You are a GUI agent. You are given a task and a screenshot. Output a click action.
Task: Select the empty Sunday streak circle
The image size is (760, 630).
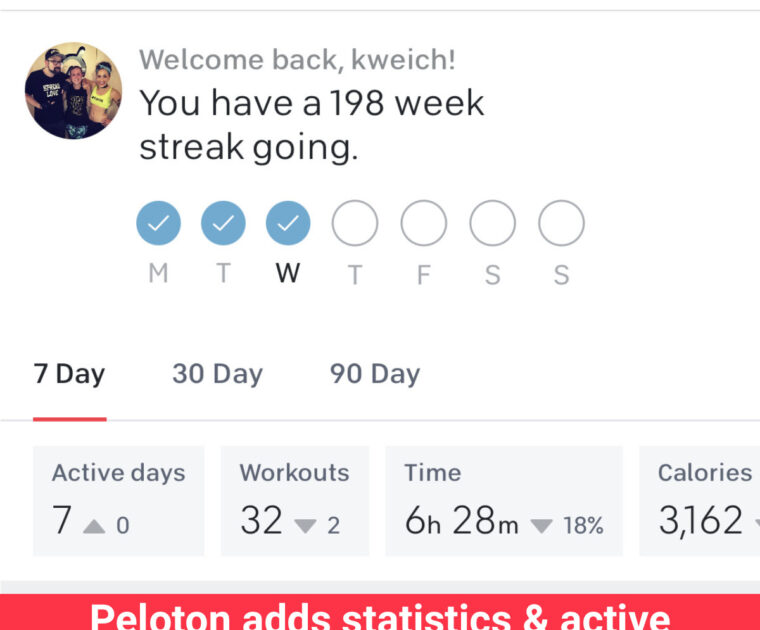click(x=561, y=223)
